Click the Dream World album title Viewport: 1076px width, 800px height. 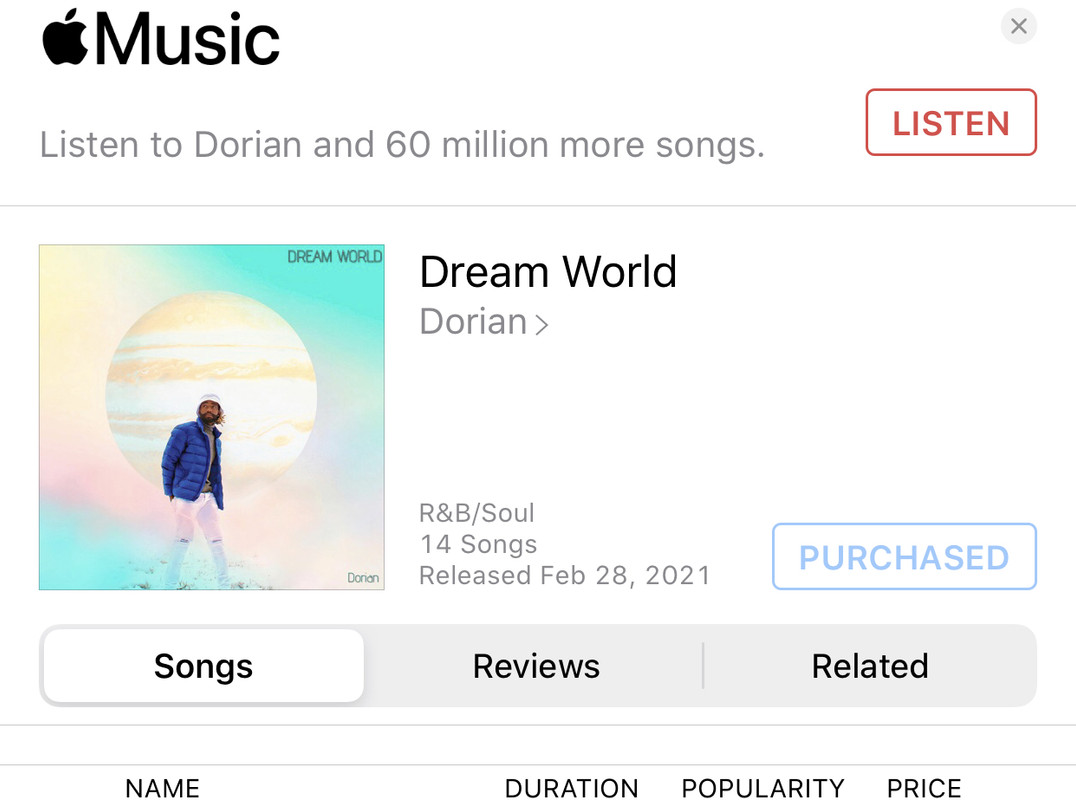click(x=548, y=272)
